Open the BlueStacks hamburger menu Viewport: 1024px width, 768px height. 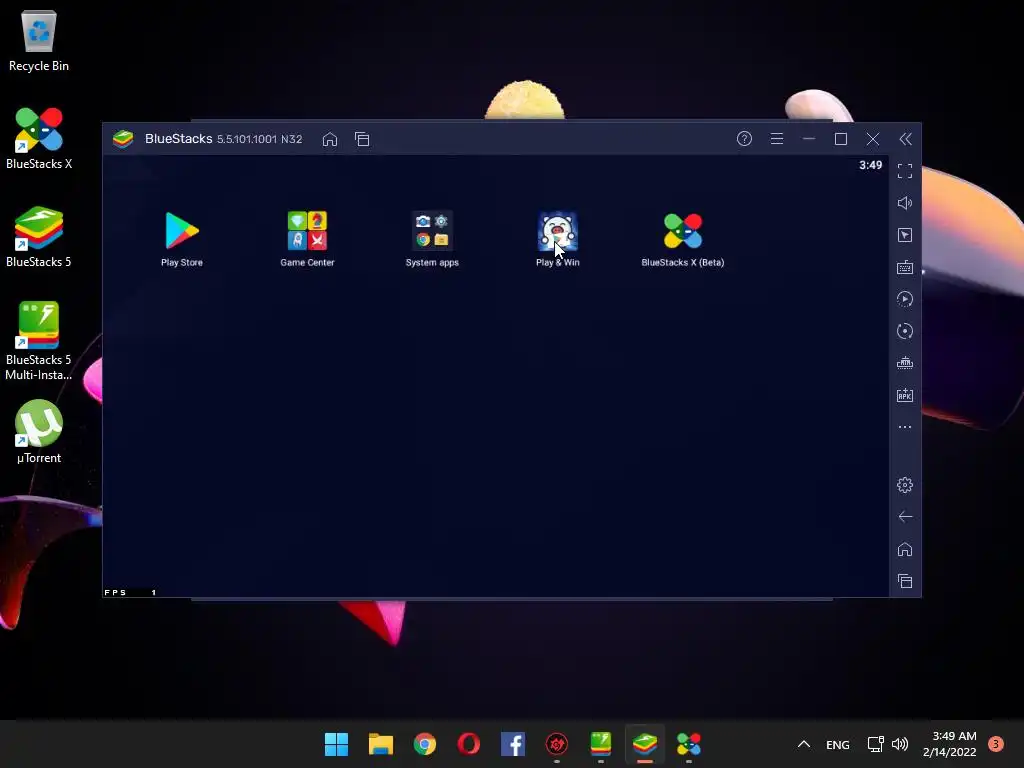tap(776, 138)
